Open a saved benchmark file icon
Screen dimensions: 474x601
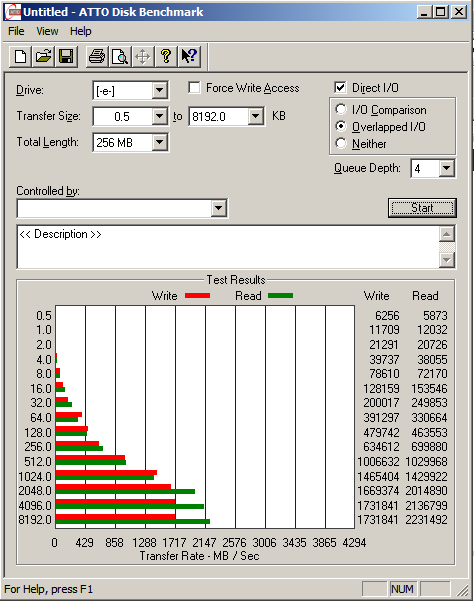(x=43, y=57)
